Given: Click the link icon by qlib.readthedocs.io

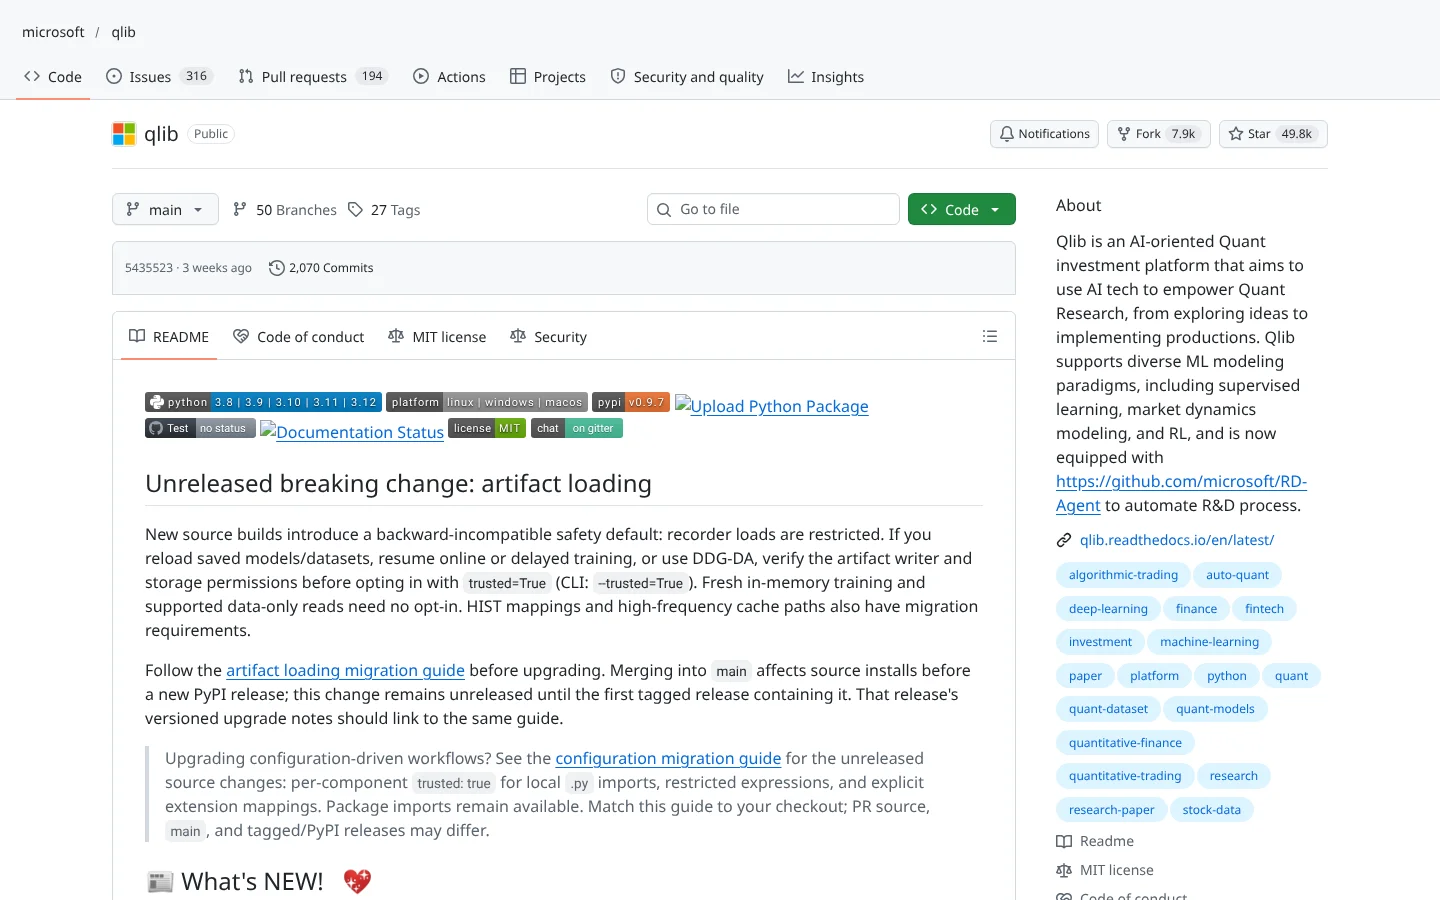Looking at the screenshot, I should click(x=1064, y=540).
